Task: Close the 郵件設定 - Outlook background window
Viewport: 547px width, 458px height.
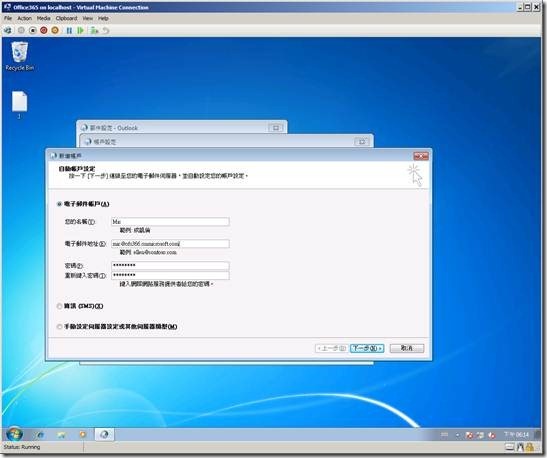Action: pos(276,128)
